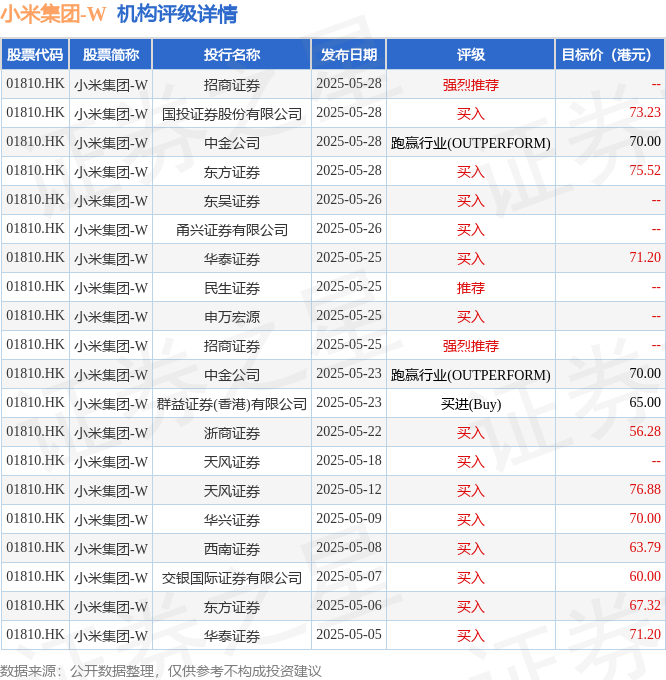This screenshot has width=666, height=680.
Task: Select the 东吴证券 cell
Action: (232, 201)
